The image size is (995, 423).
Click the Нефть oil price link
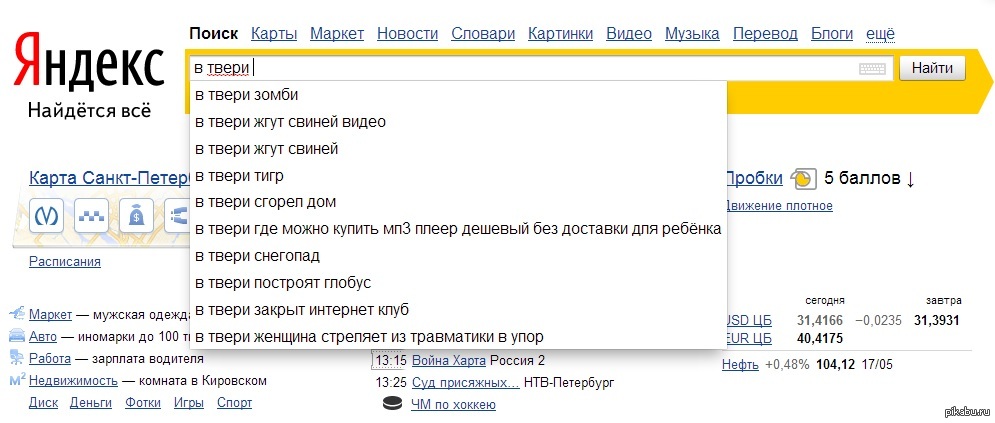[741, 365]
